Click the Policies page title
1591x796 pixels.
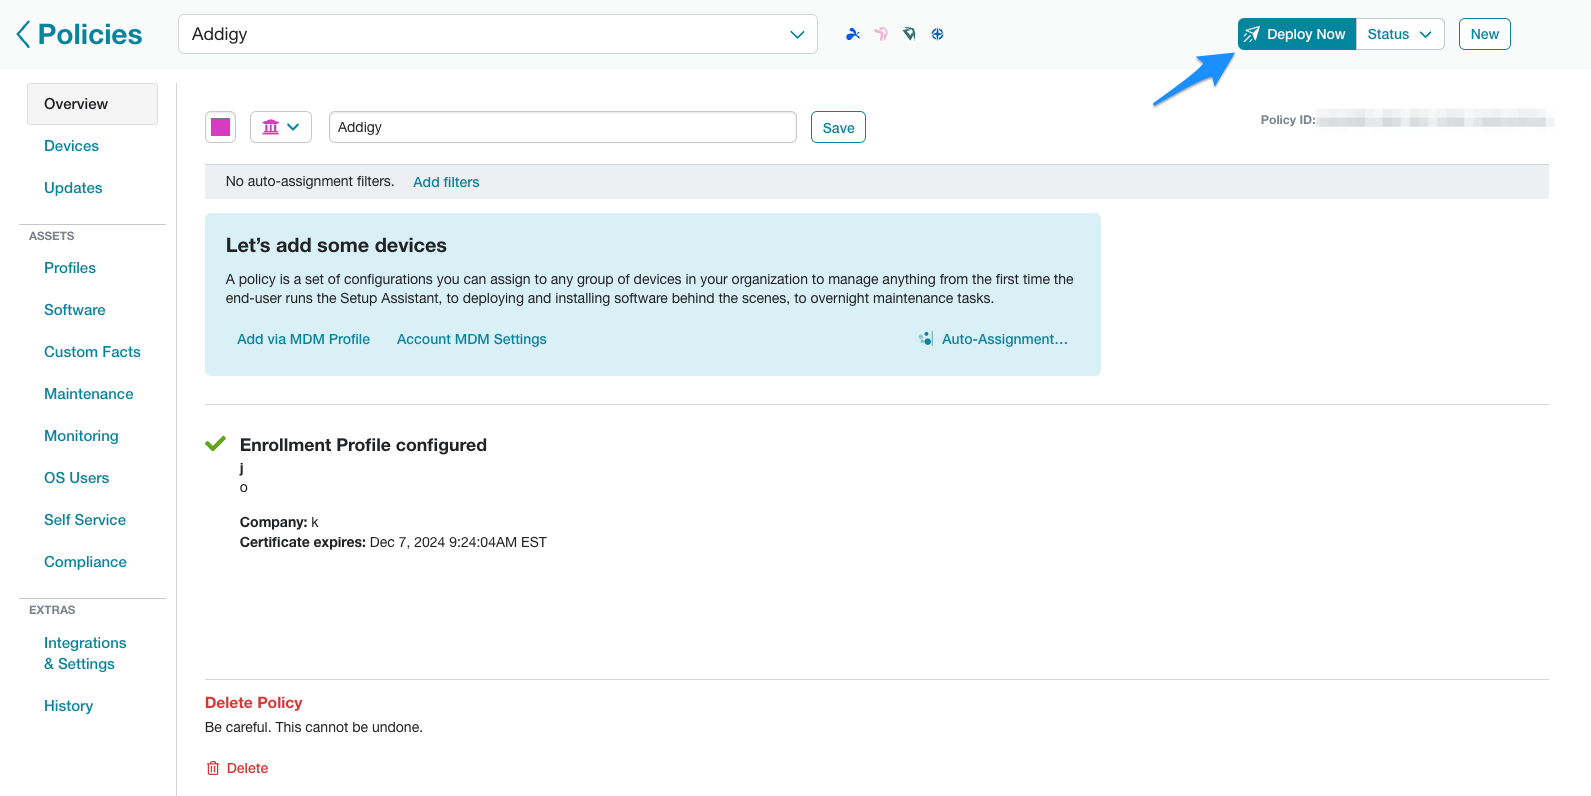pos(90,34)
